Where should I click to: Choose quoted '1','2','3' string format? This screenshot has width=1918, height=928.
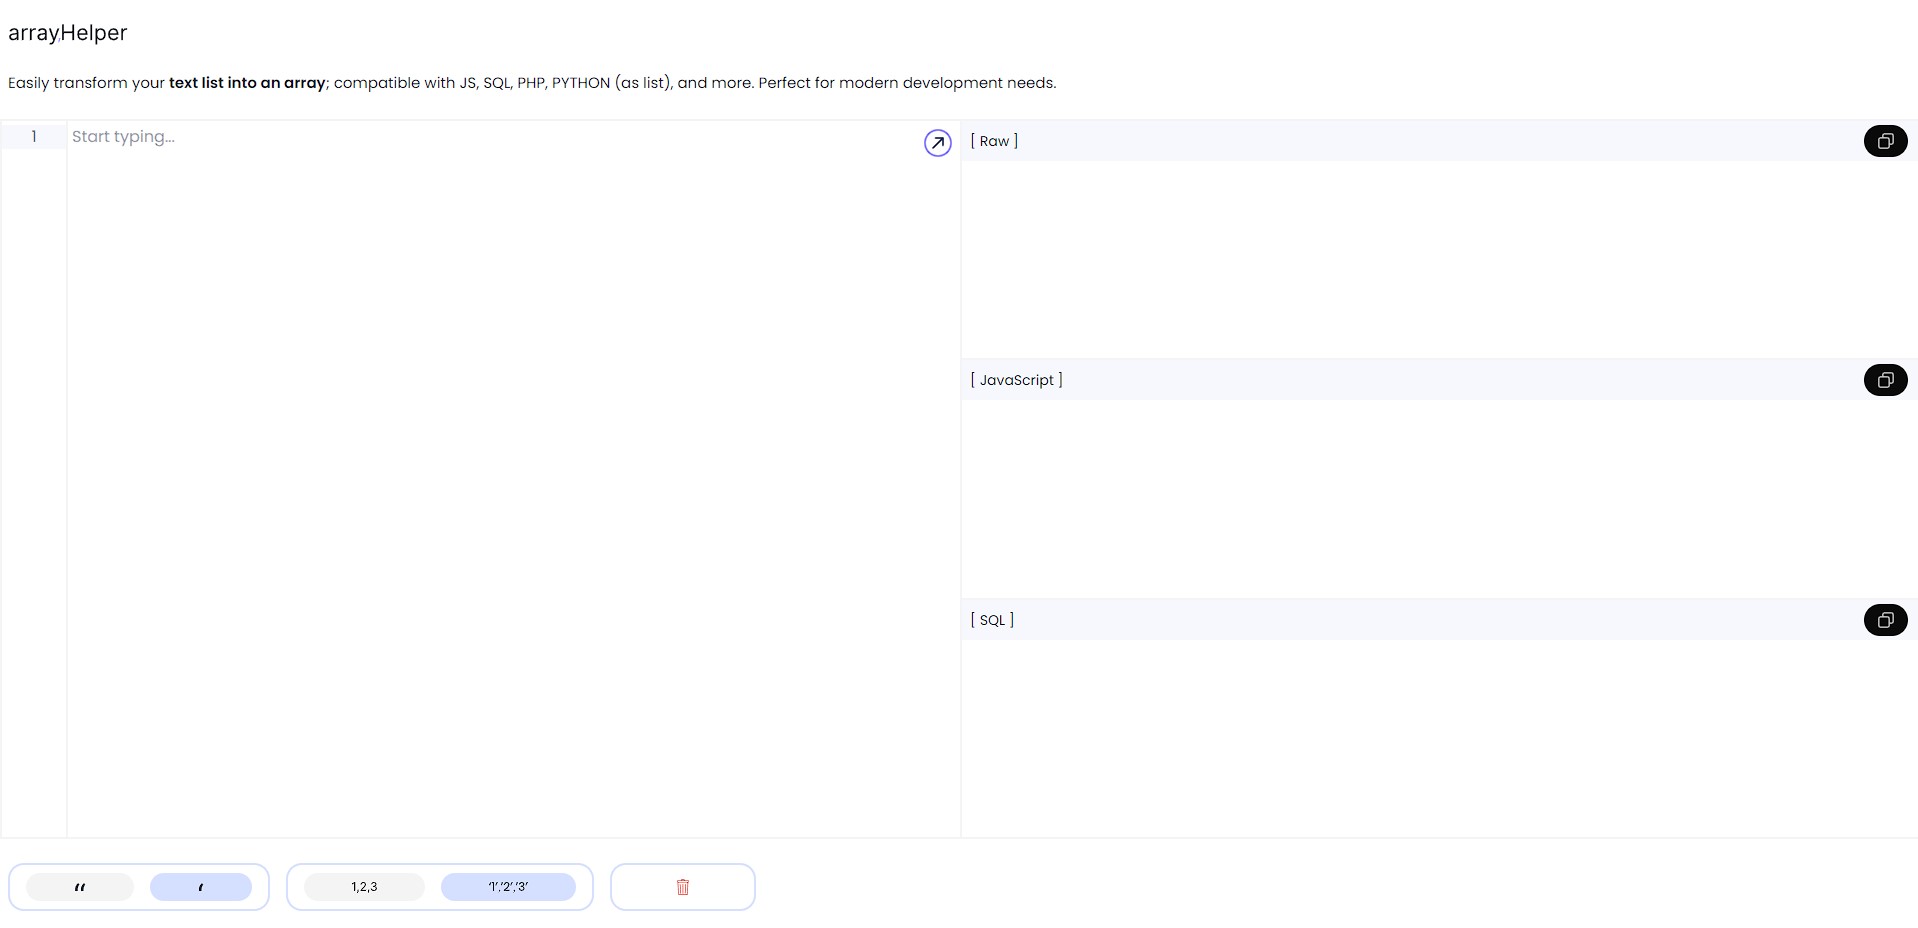click(508, 887)
